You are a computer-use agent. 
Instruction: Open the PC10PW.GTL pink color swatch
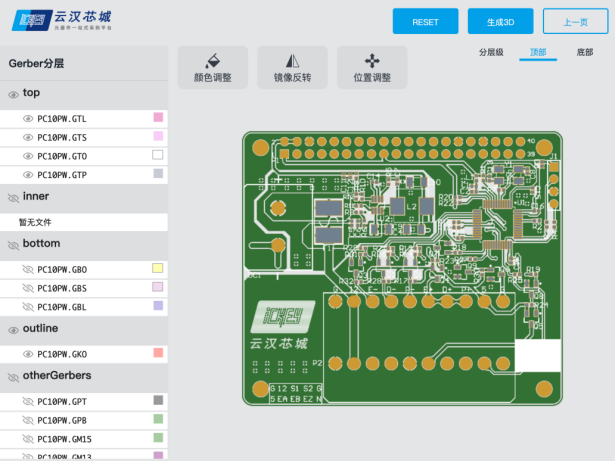158,118
